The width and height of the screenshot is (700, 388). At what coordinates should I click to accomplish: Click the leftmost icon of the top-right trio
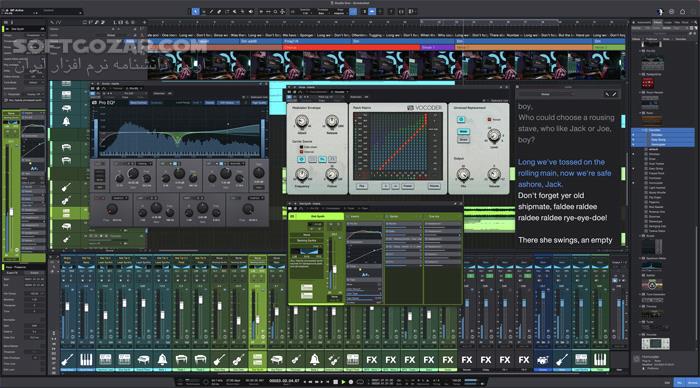(661, 12)
